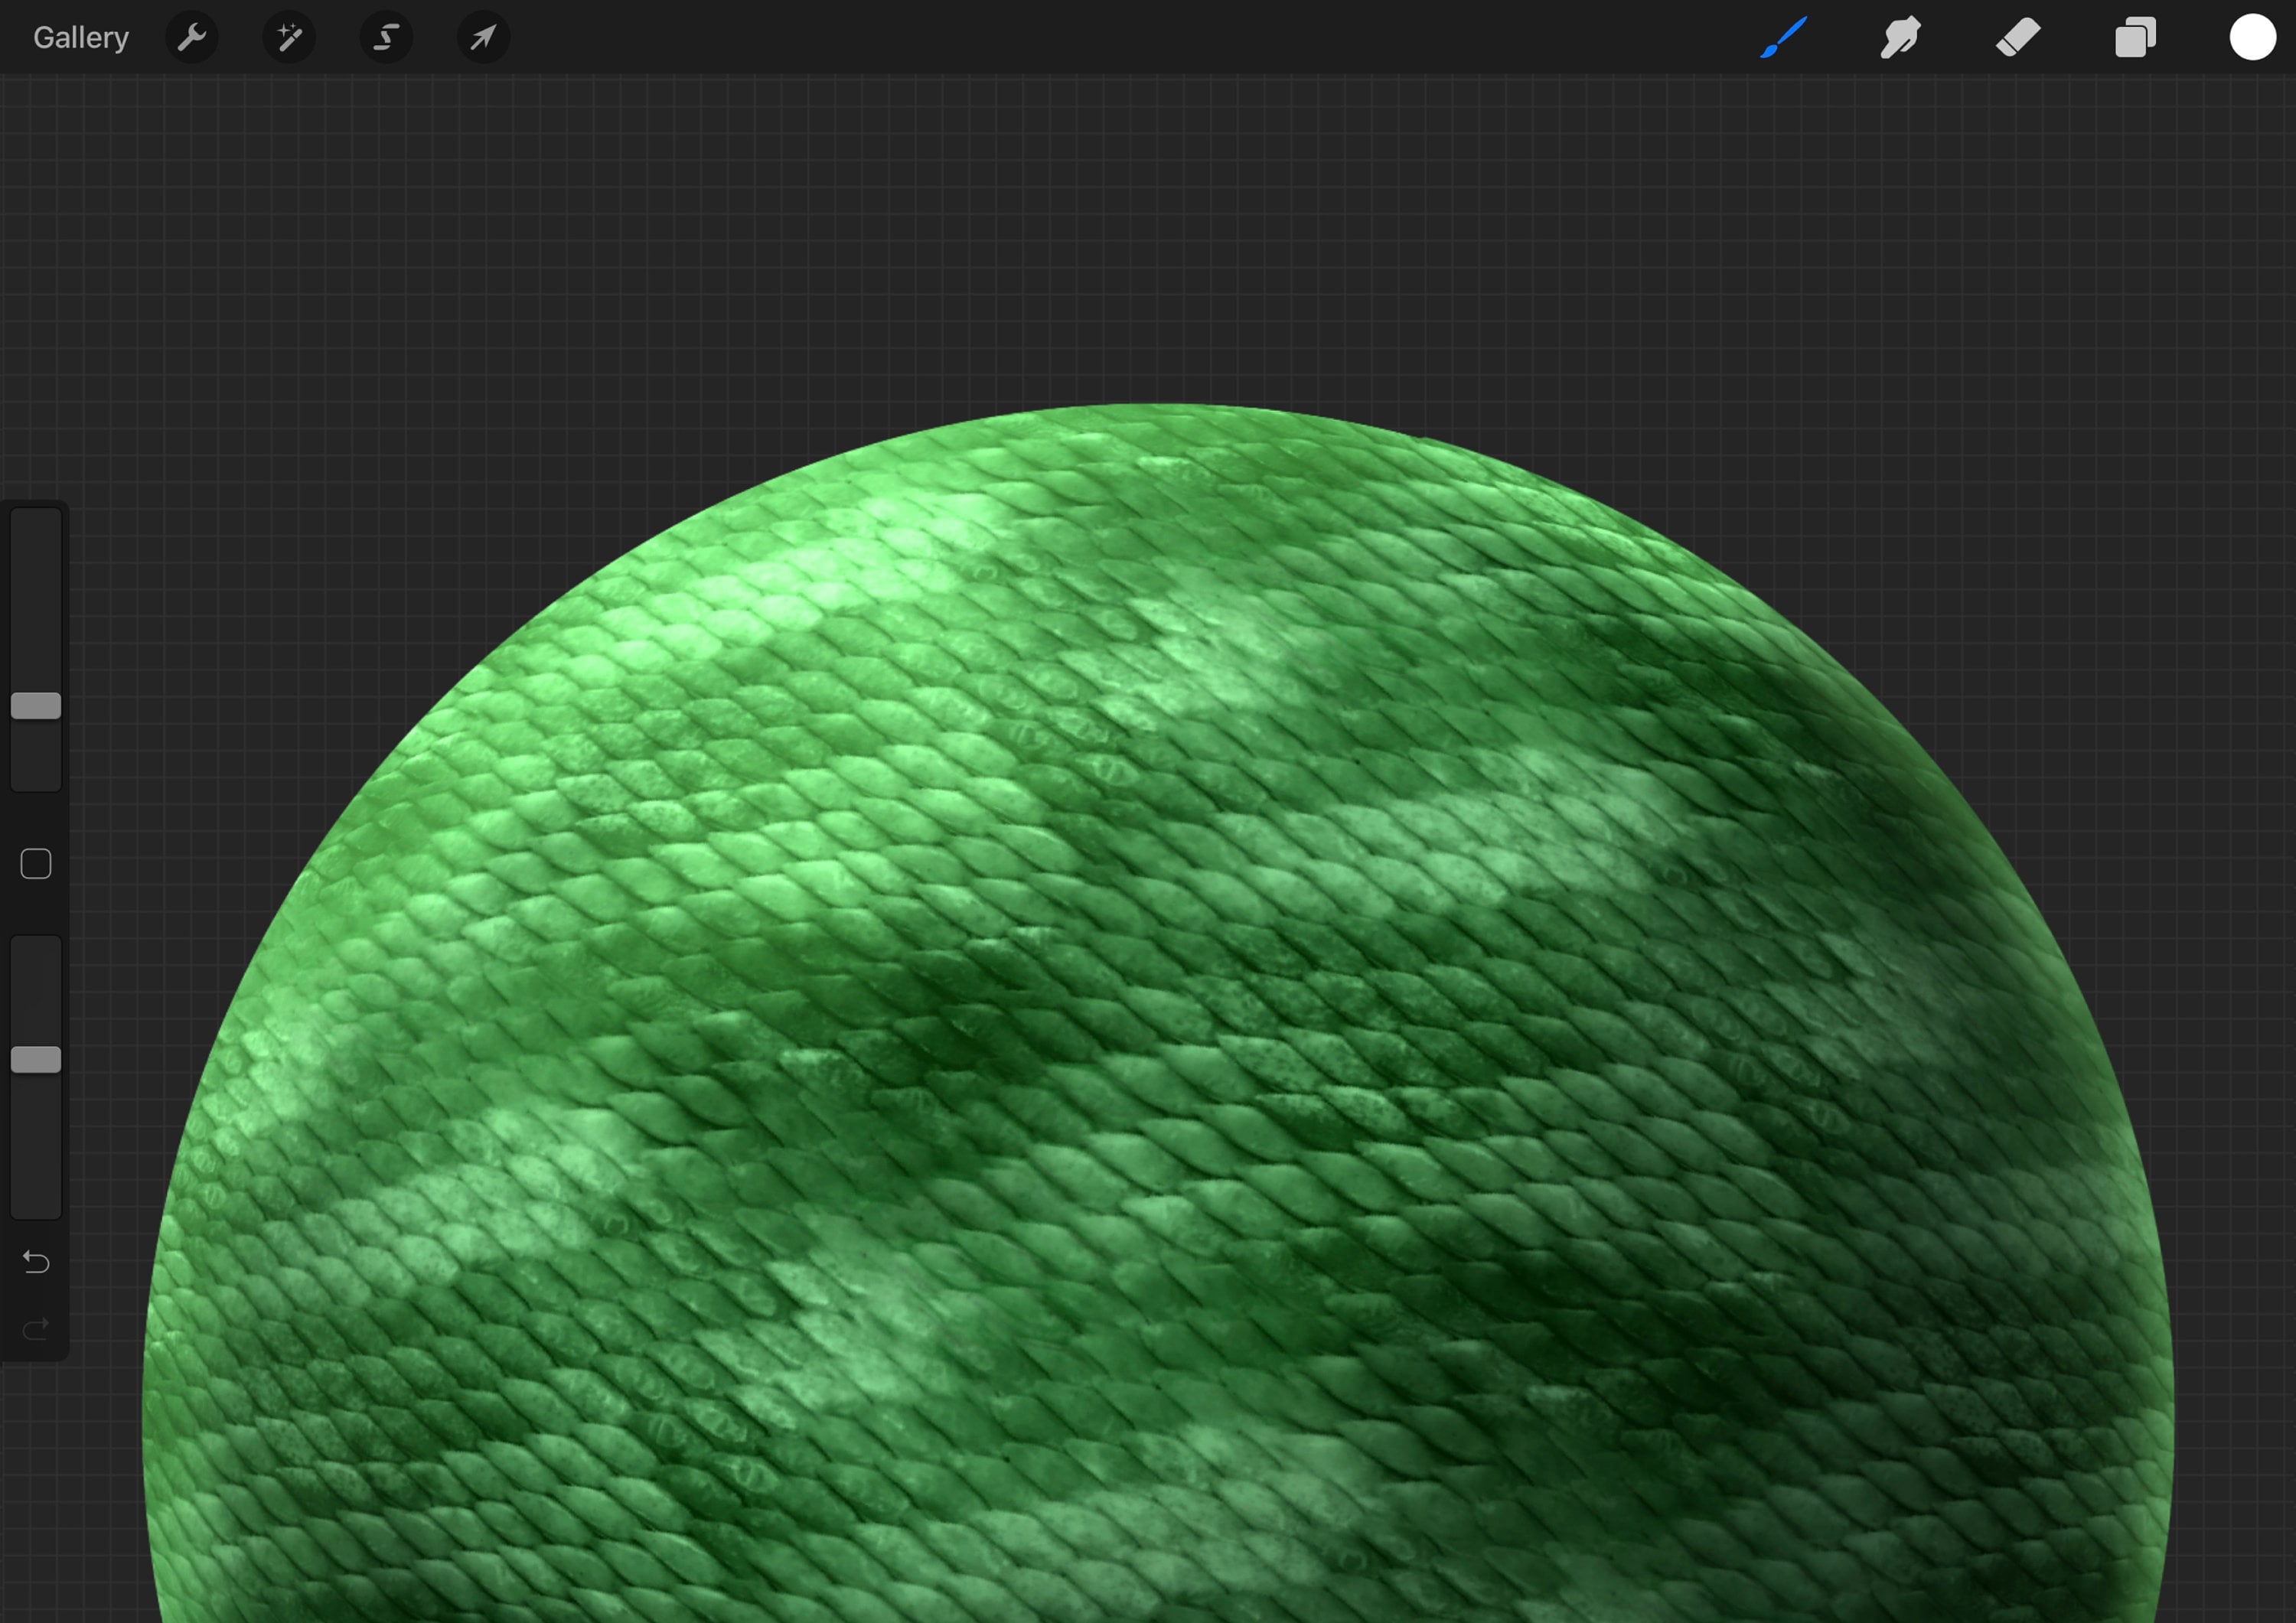Reopen the Paint tool to show brush library
2296x1623 pixels.
pyautogui.click(x=1784, y=37)
